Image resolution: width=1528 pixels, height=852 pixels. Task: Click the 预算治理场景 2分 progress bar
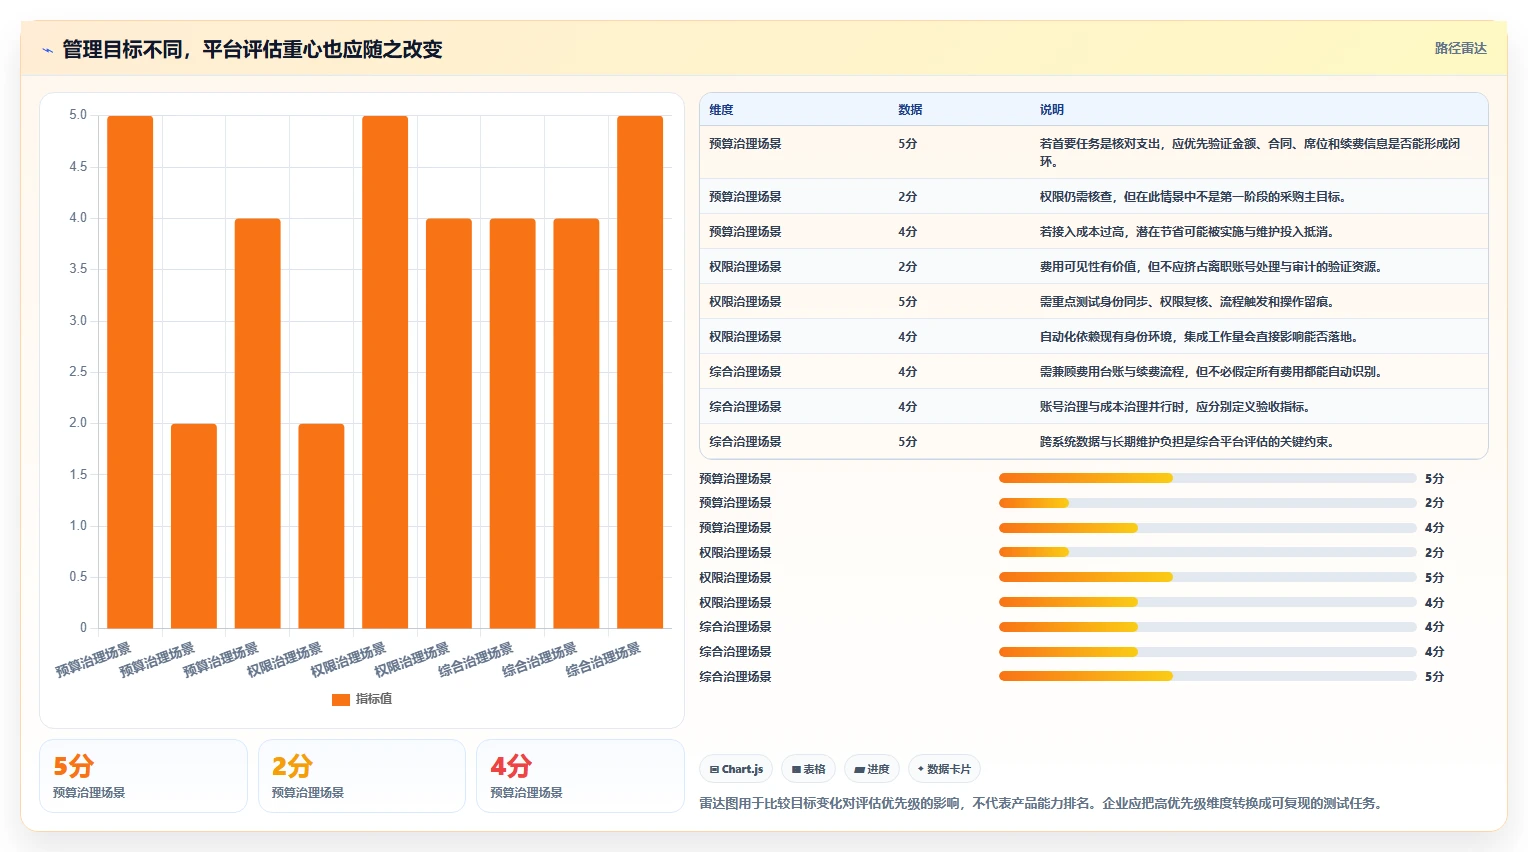(x=1208, y=503)
